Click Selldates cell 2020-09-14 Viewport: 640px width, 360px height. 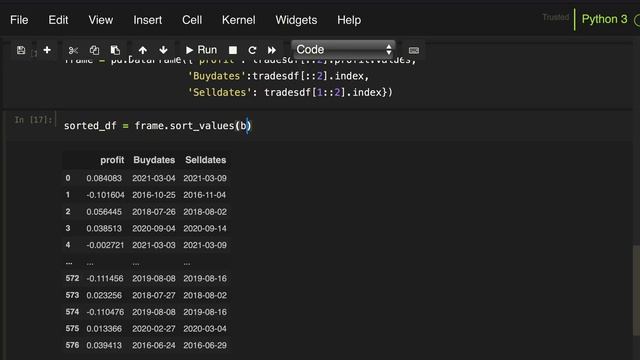(x=205, y=229)
